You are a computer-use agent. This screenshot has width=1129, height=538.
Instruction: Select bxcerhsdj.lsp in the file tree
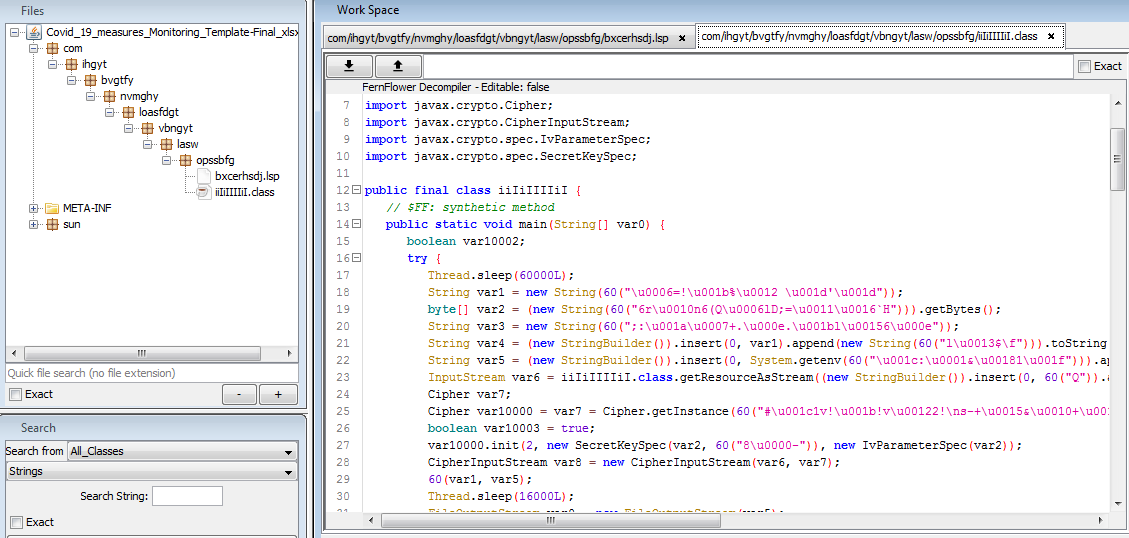(x=247, y=176)
